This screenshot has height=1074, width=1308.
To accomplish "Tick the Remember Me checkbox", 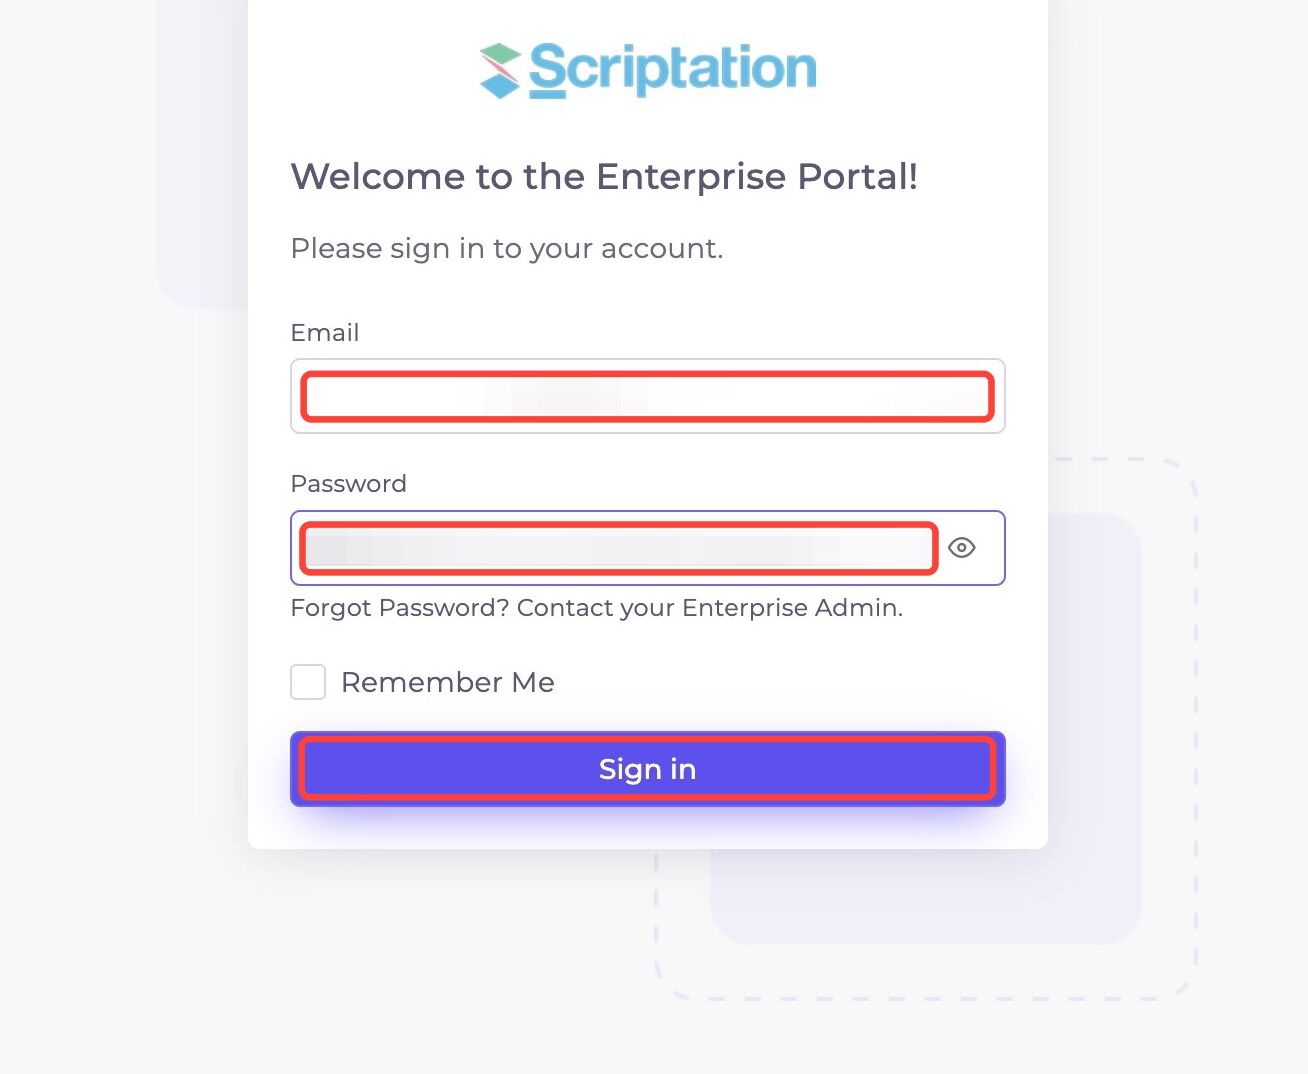I will click(308, 682).
